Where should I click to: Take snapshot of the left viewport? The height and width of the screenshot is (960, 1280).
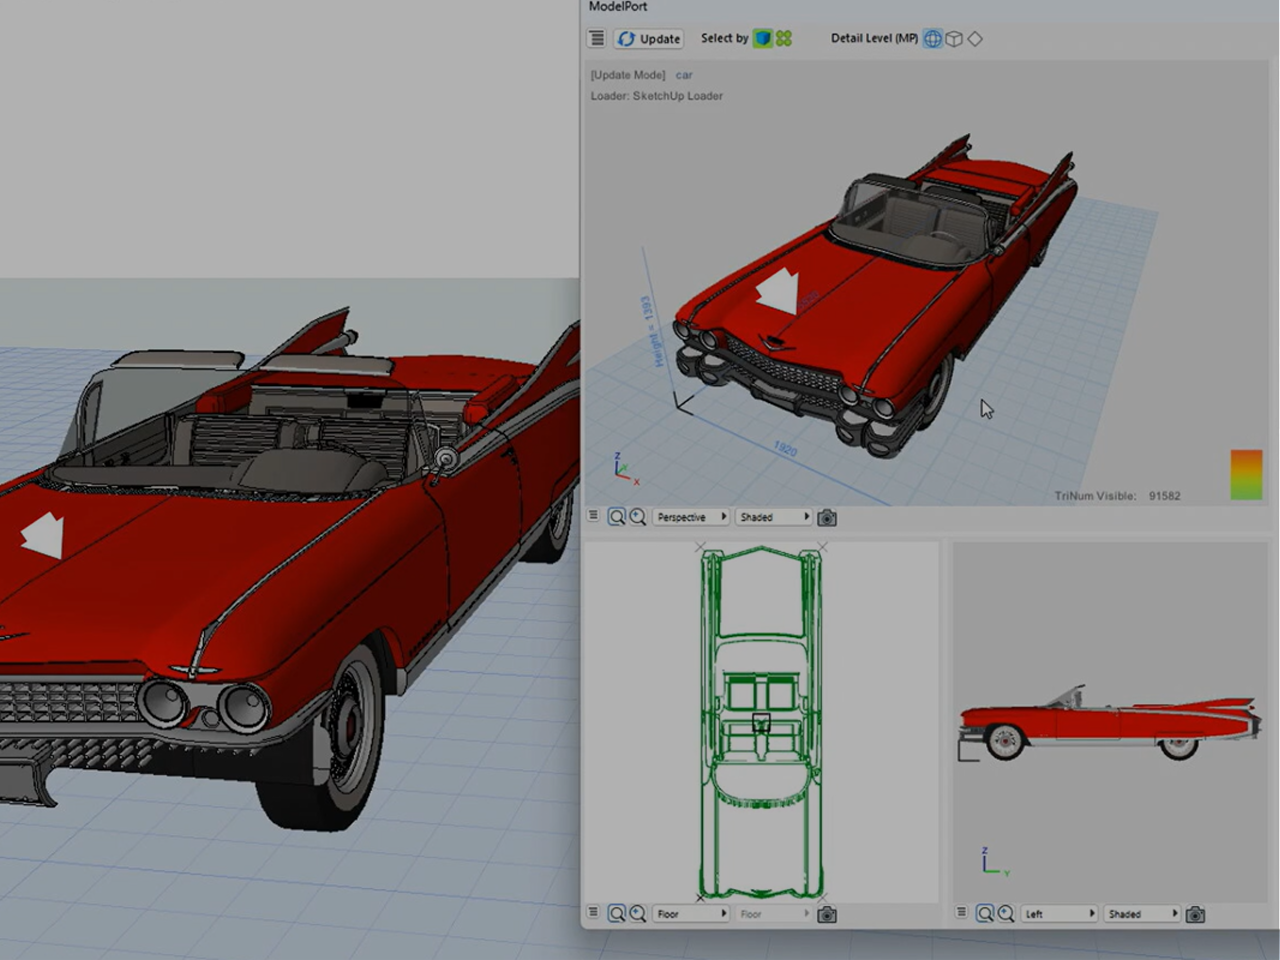pos(1195,914)
